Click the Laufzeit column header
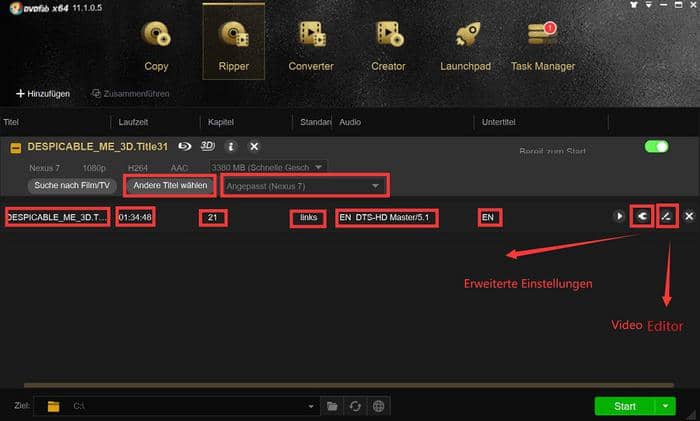 pyautogui.click(x=133, y=122)
